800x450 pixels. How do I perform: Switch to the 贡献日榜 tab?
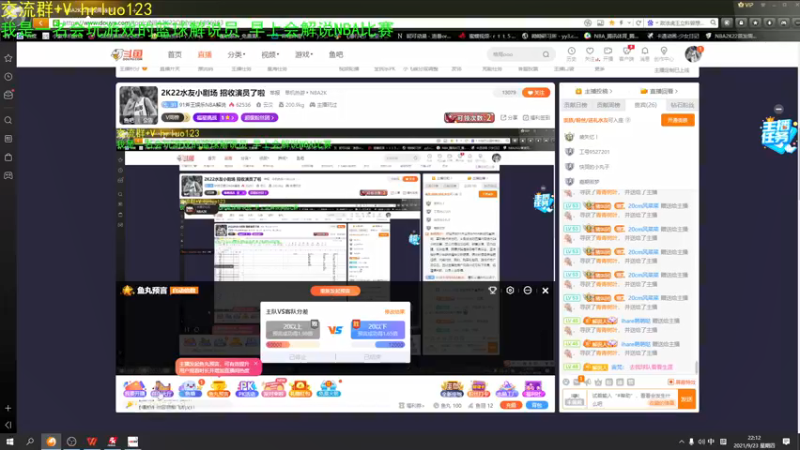[x=576, y=105]
